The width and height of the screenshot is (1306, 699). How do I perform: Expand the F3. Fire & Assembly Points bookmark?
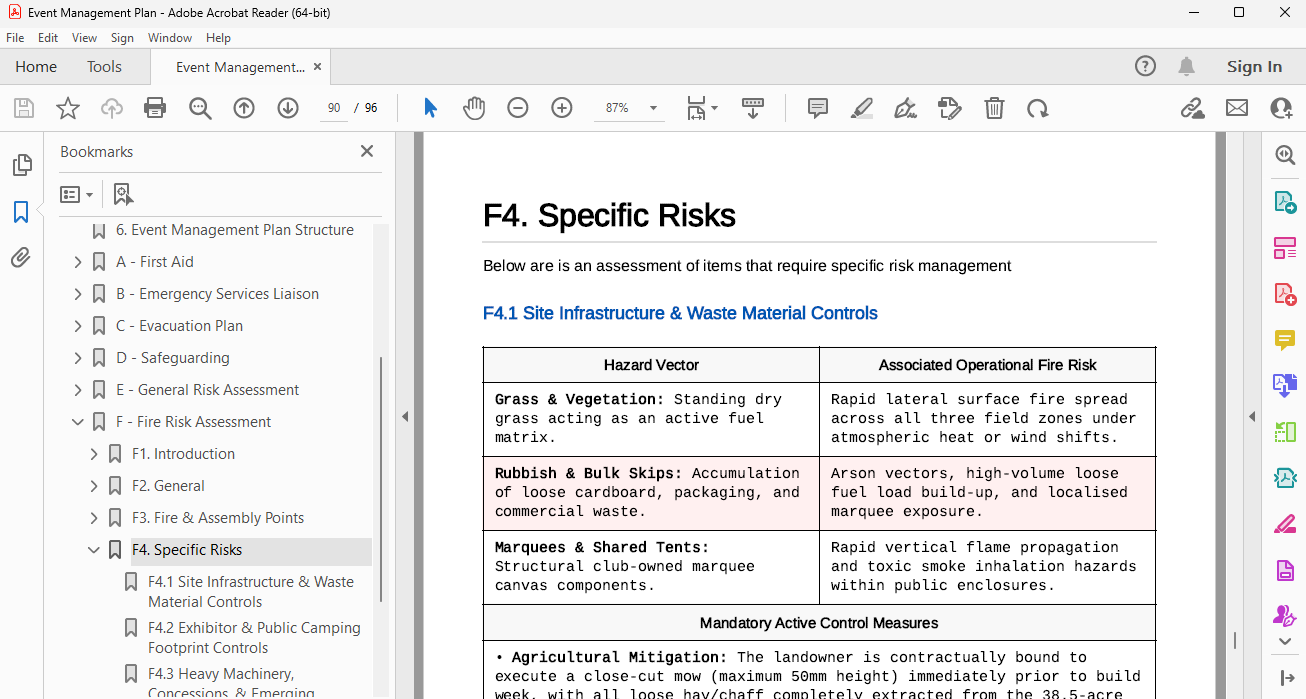pos(94,518)
